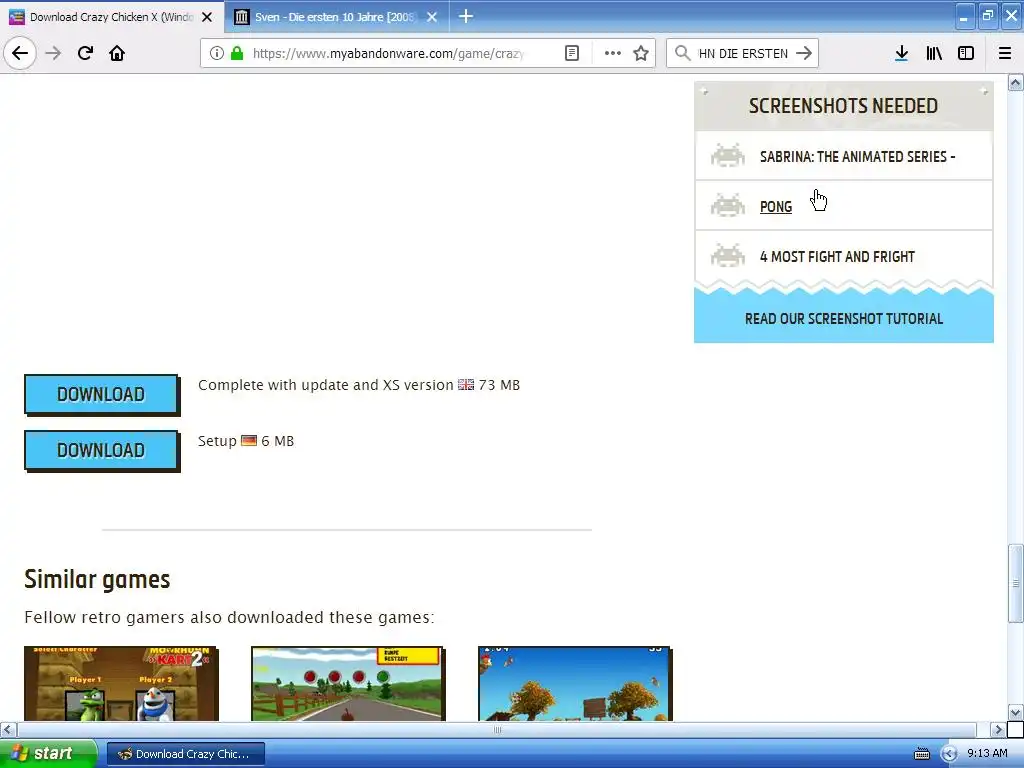Image resolution: width=1024 pixels, height=768 pixels.
Task: Click the horizontal scrollbar thumb
Action: (496, 729)
